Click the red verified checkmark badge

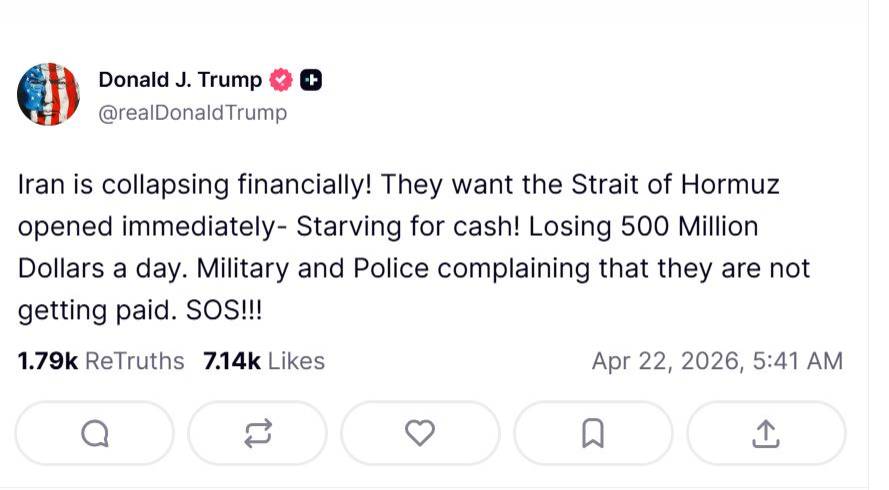point(282,80)
